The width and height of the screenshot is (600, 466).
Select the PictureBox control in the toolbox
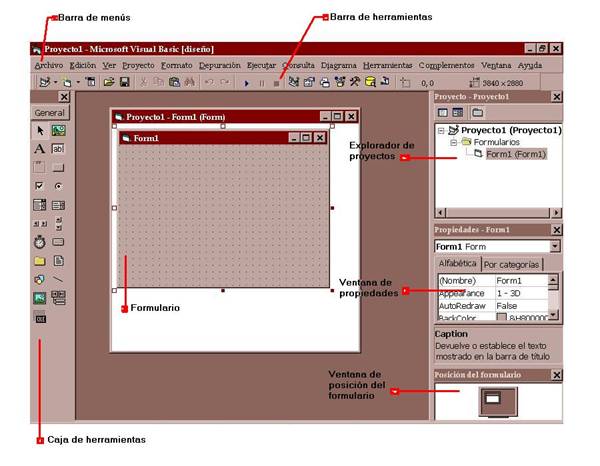coord(58,130)
